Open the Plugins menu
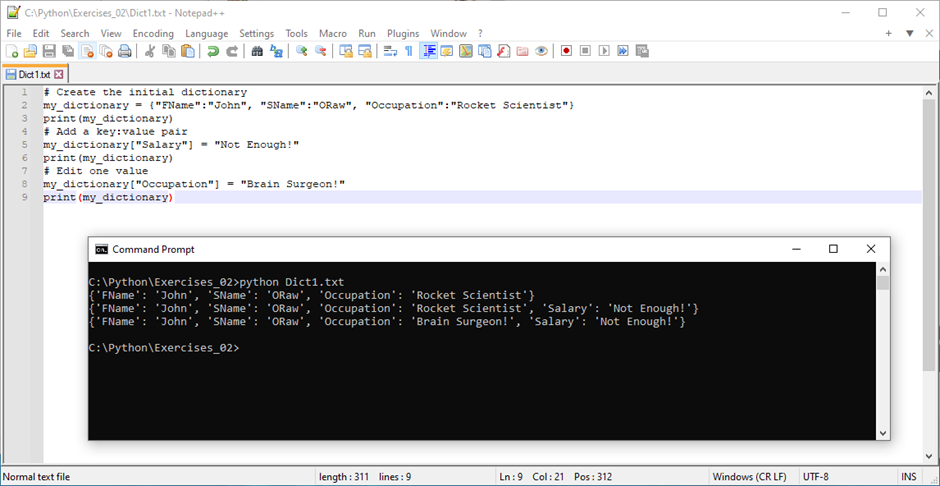This screenshot has width=940, height=486. pyautogui.click(x=403, y=33)
